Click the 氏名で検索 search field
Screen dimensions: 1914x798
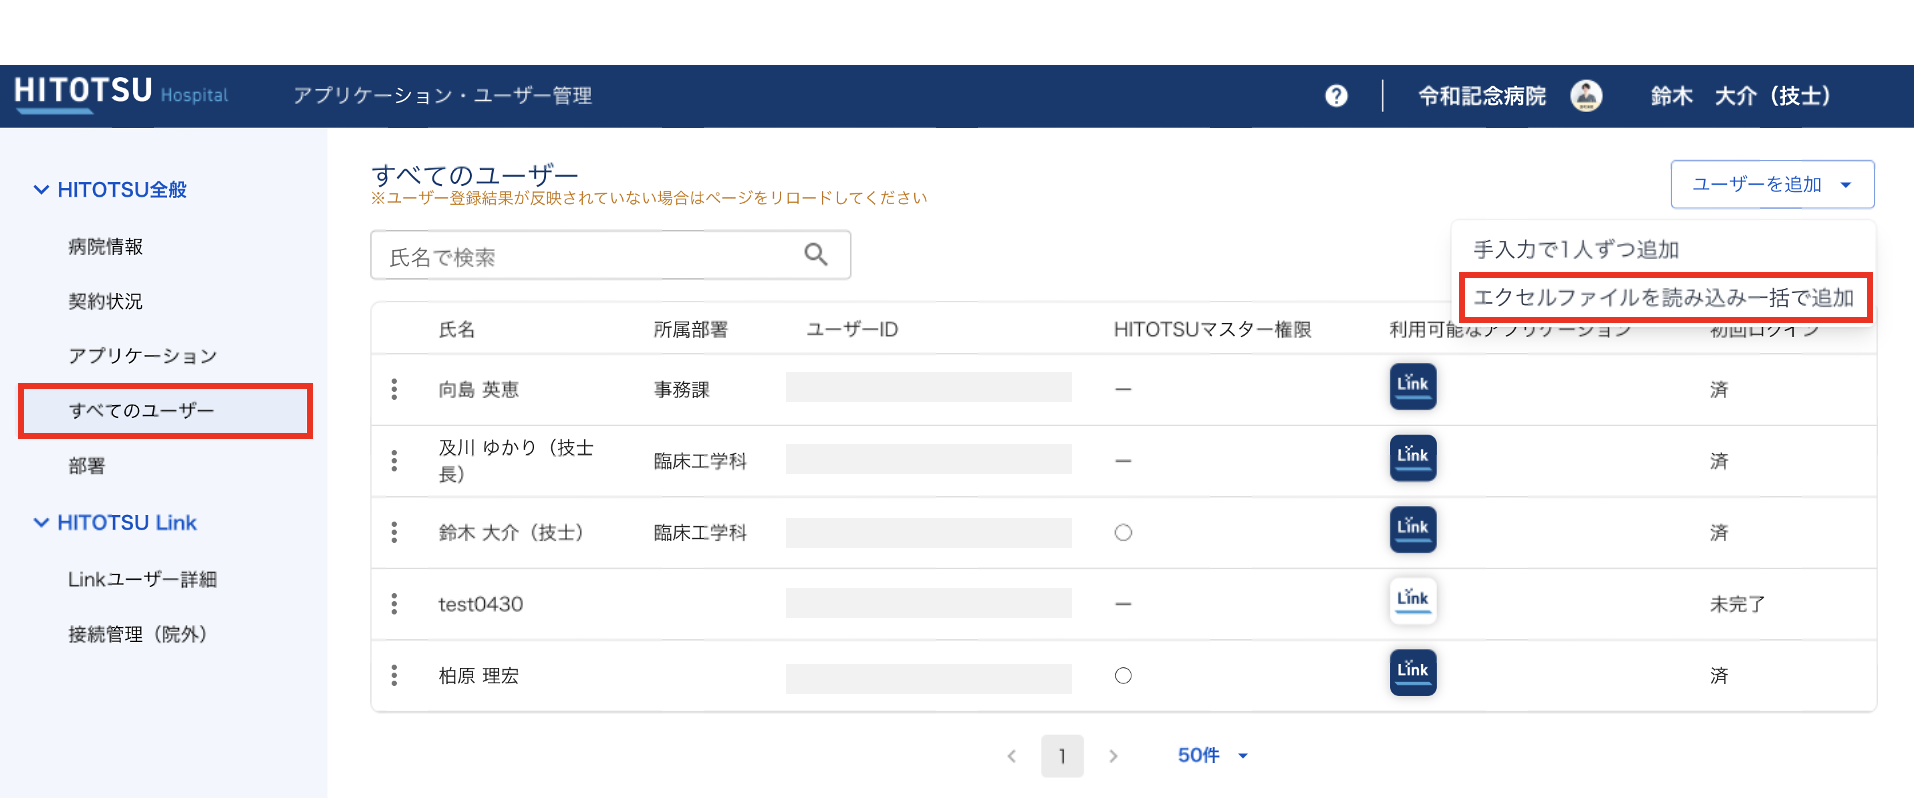(590, 257)
